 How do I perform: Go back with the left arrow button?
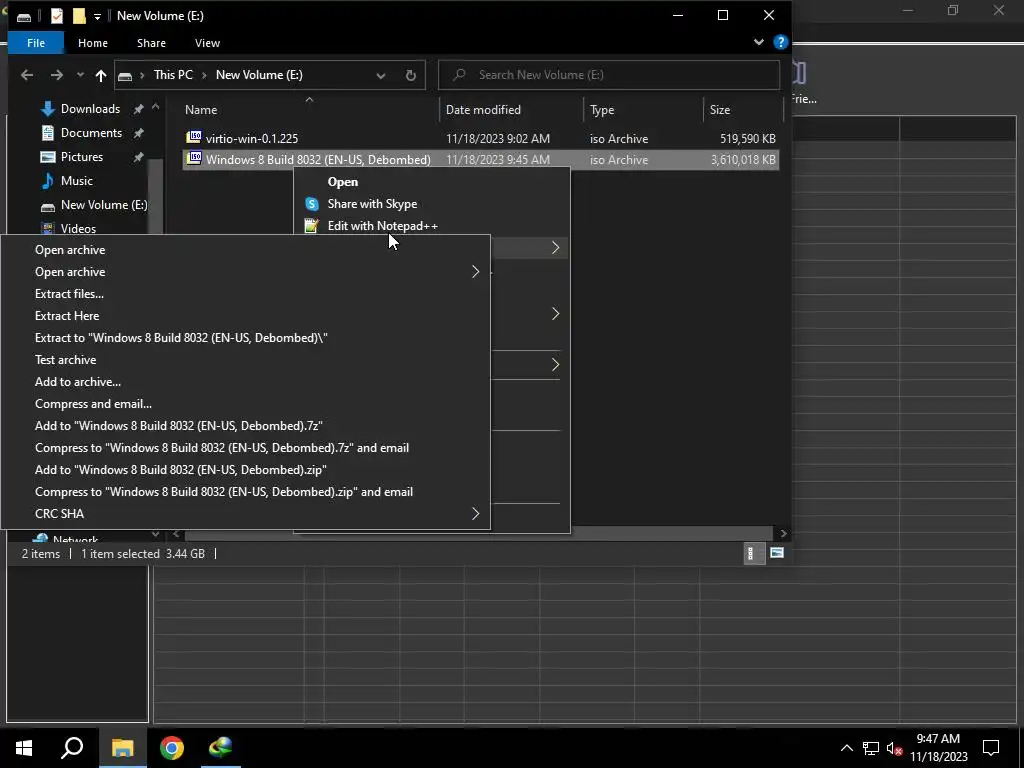pos(27,75)
